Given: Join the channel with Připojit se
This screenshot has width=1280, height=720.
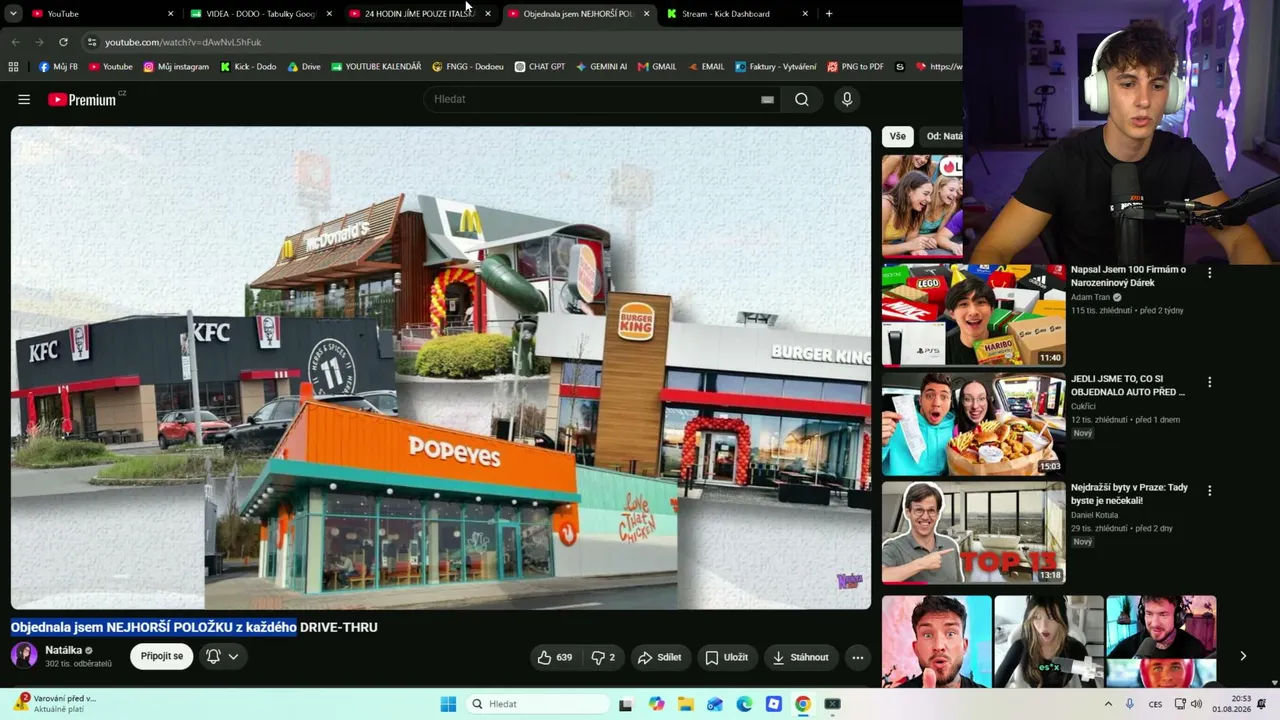Looking at the screenshot, I should (162, 656).
